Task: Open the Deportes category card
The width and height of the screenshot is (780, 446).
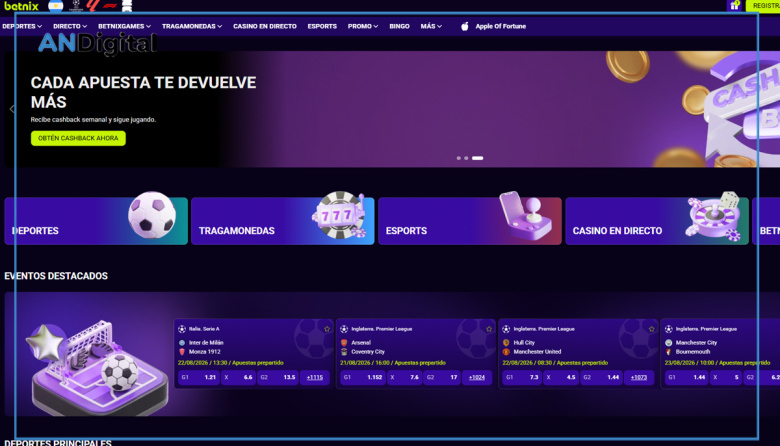Action: click(96, 221)
